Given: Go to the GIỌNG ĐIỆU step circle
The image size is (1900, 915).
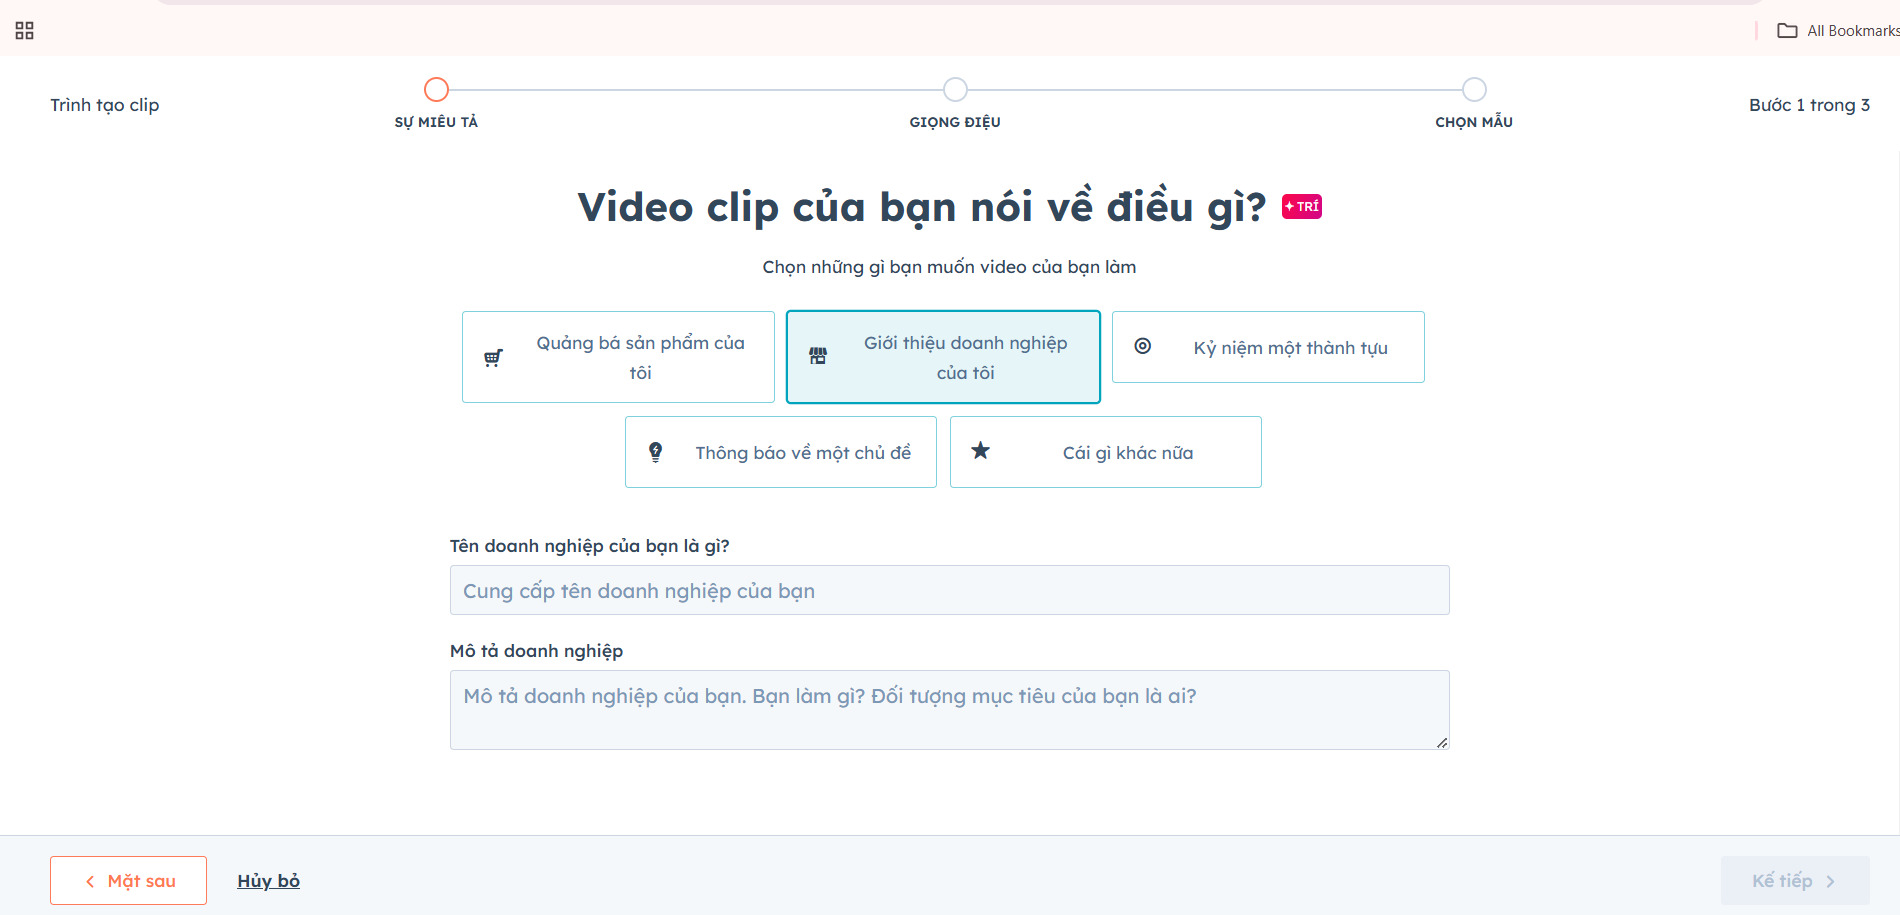Looking at the screenshot, I should pos(955,90).
